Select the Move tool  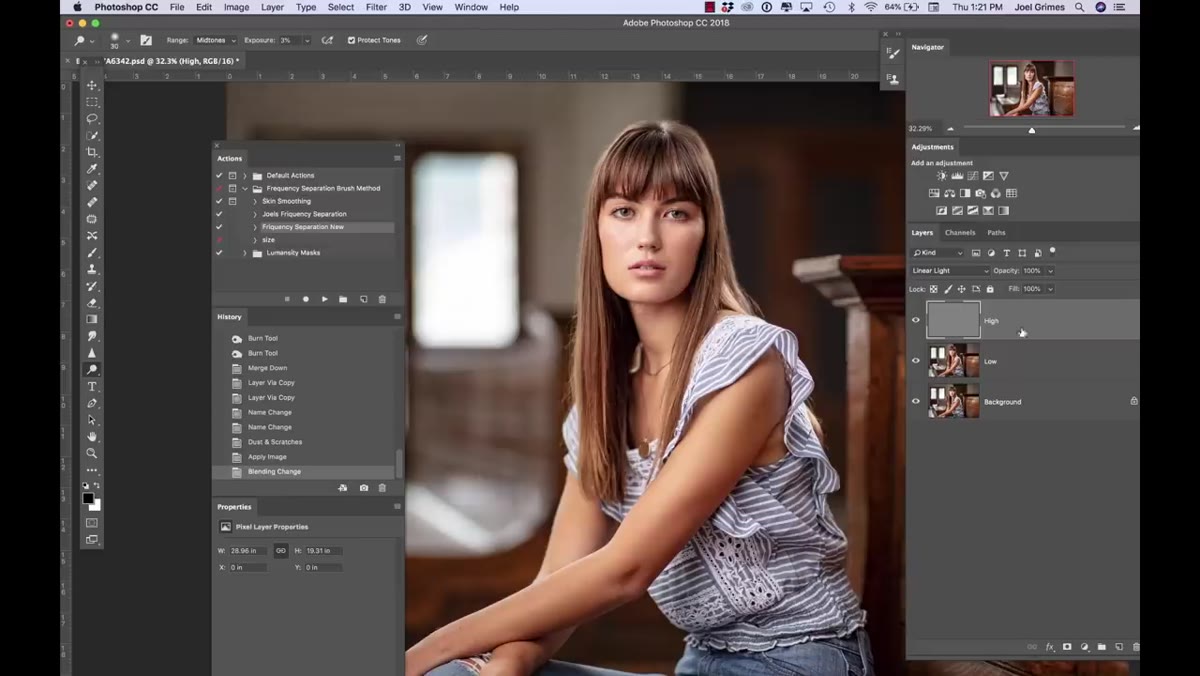click(x=92, y=85)
